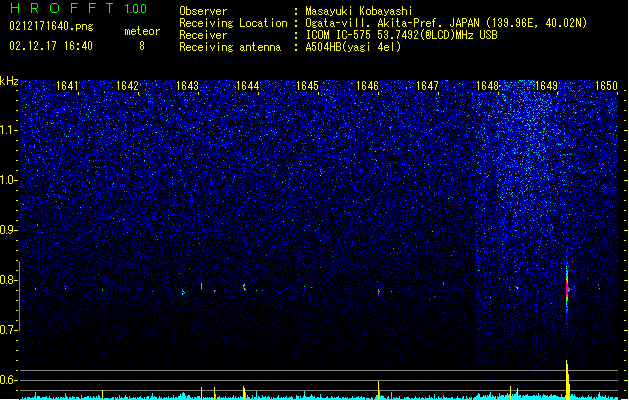The height and width of the screenshot is (400, 629).
Task: Click the timestamp 02.12.17 16:40
Action: tap(51, 46)
